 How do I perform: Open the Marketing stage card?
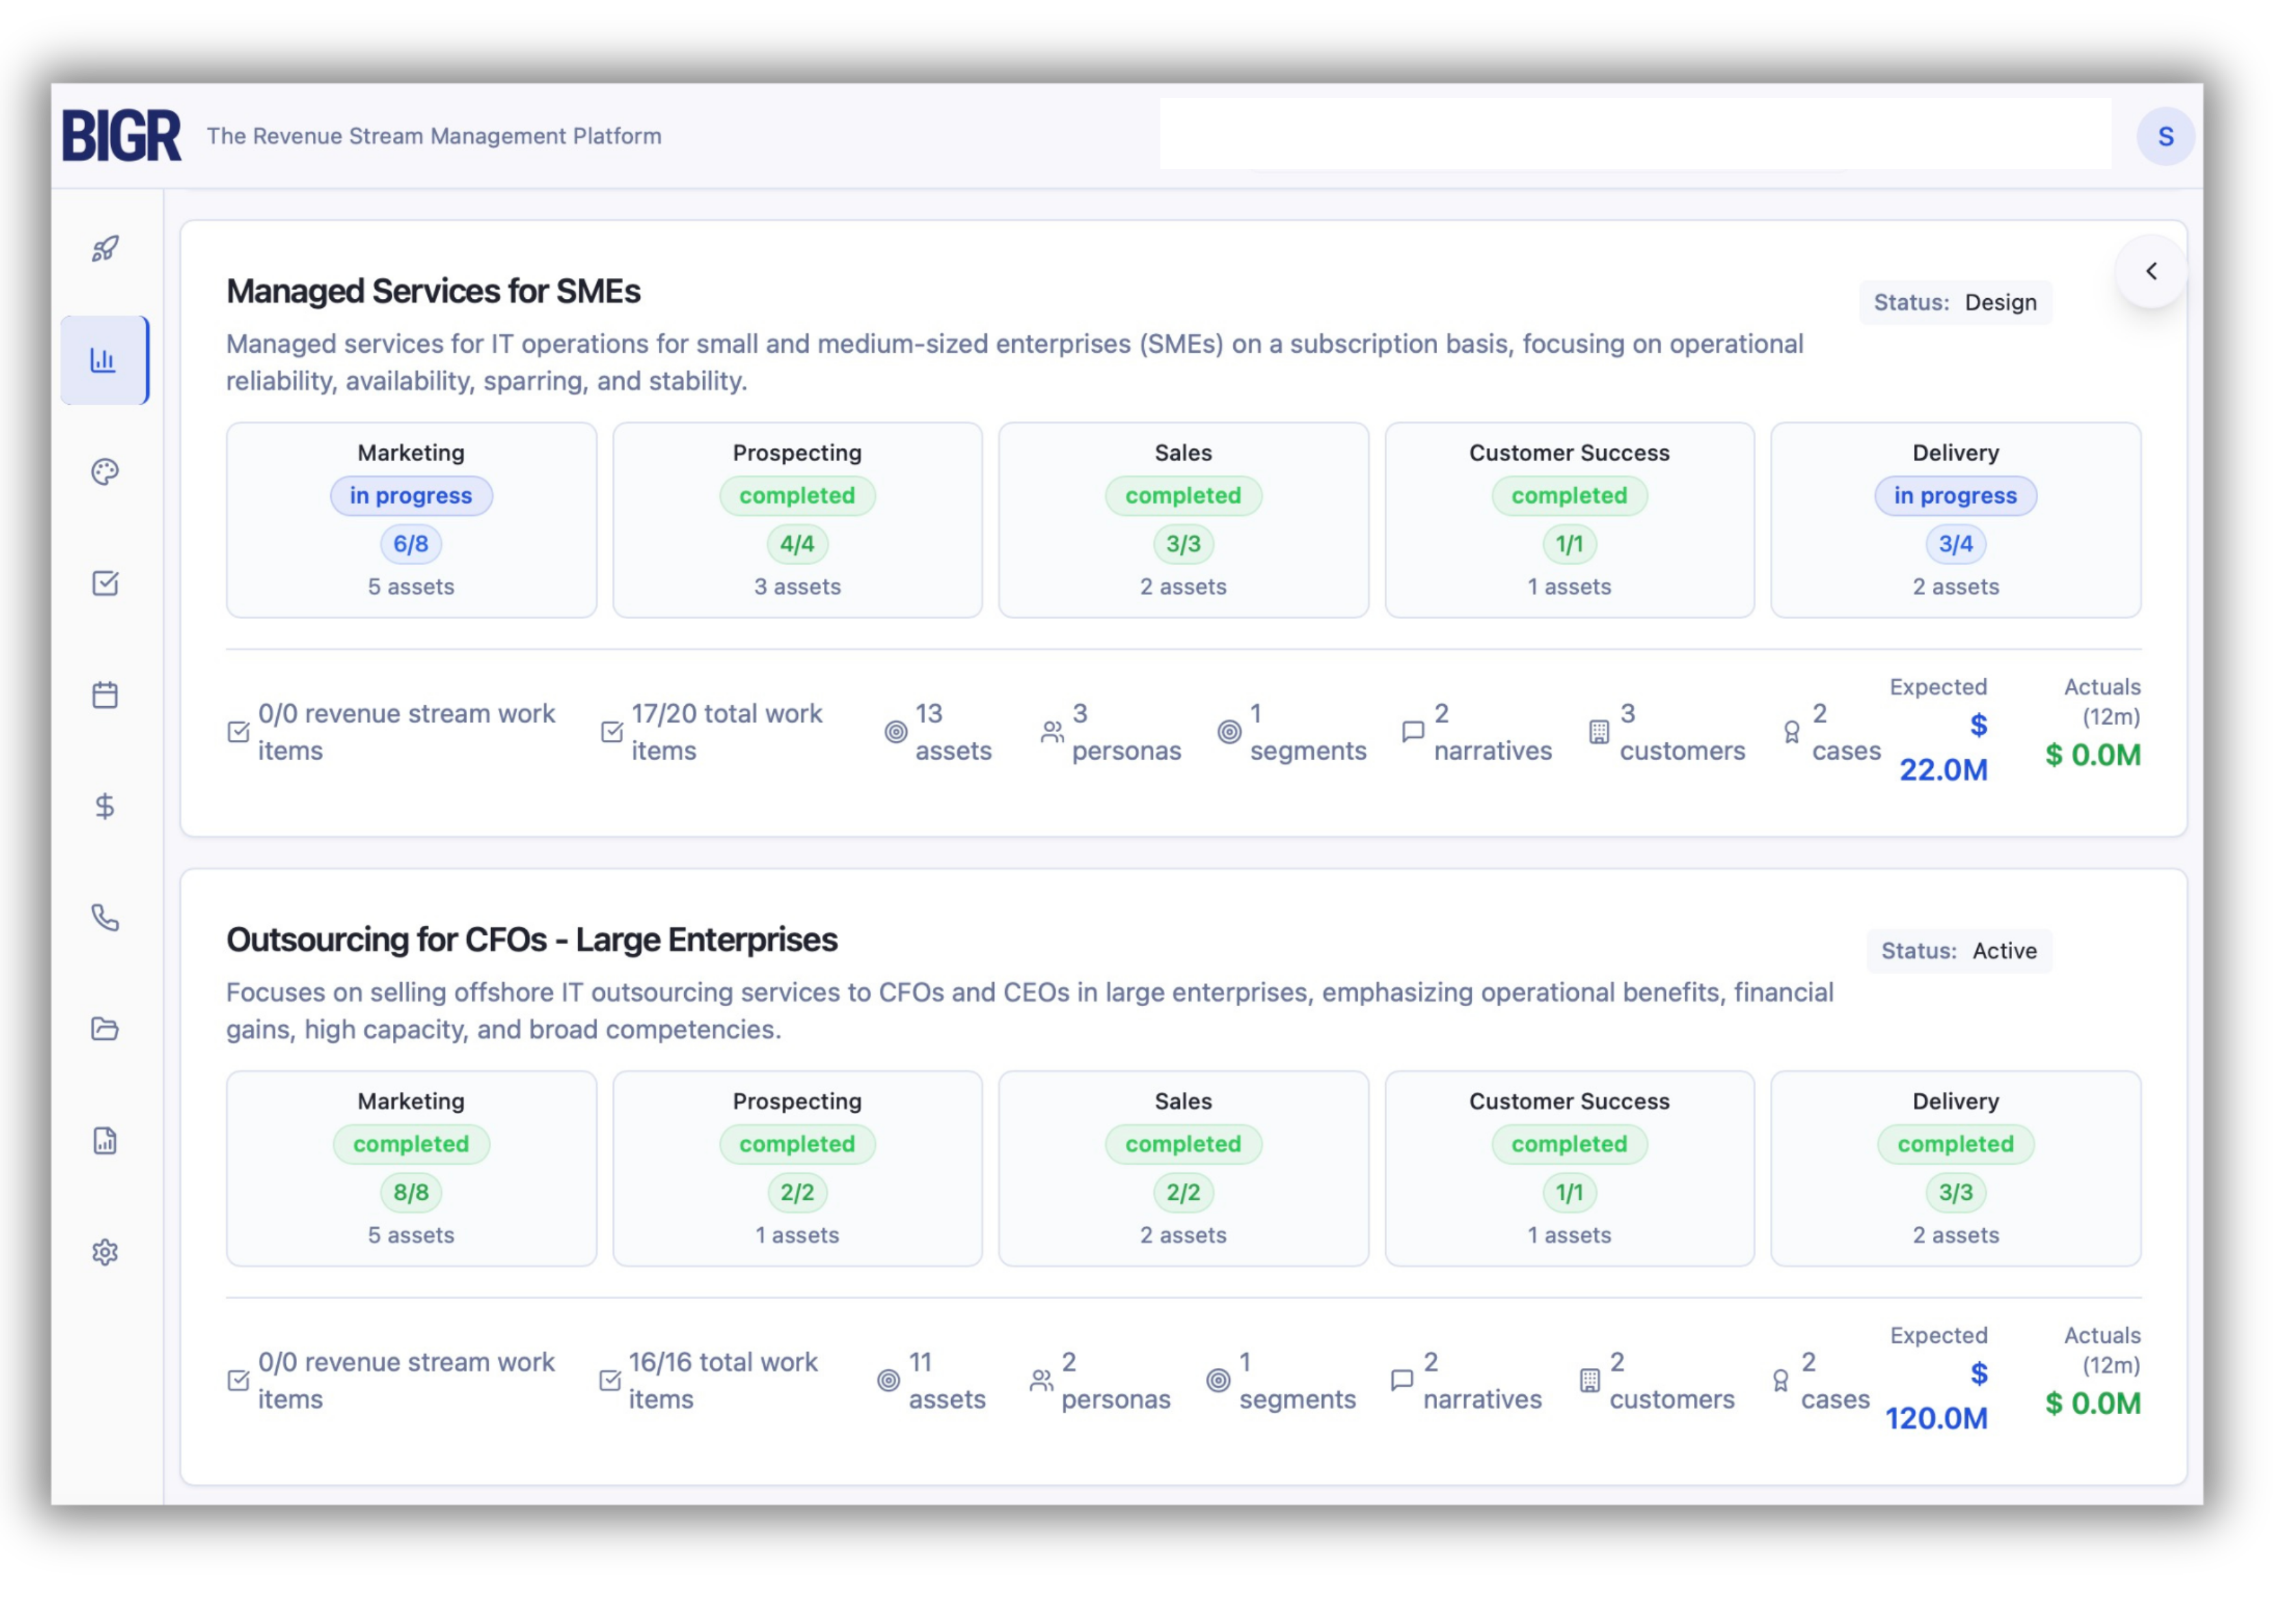[x=410, y=519]
